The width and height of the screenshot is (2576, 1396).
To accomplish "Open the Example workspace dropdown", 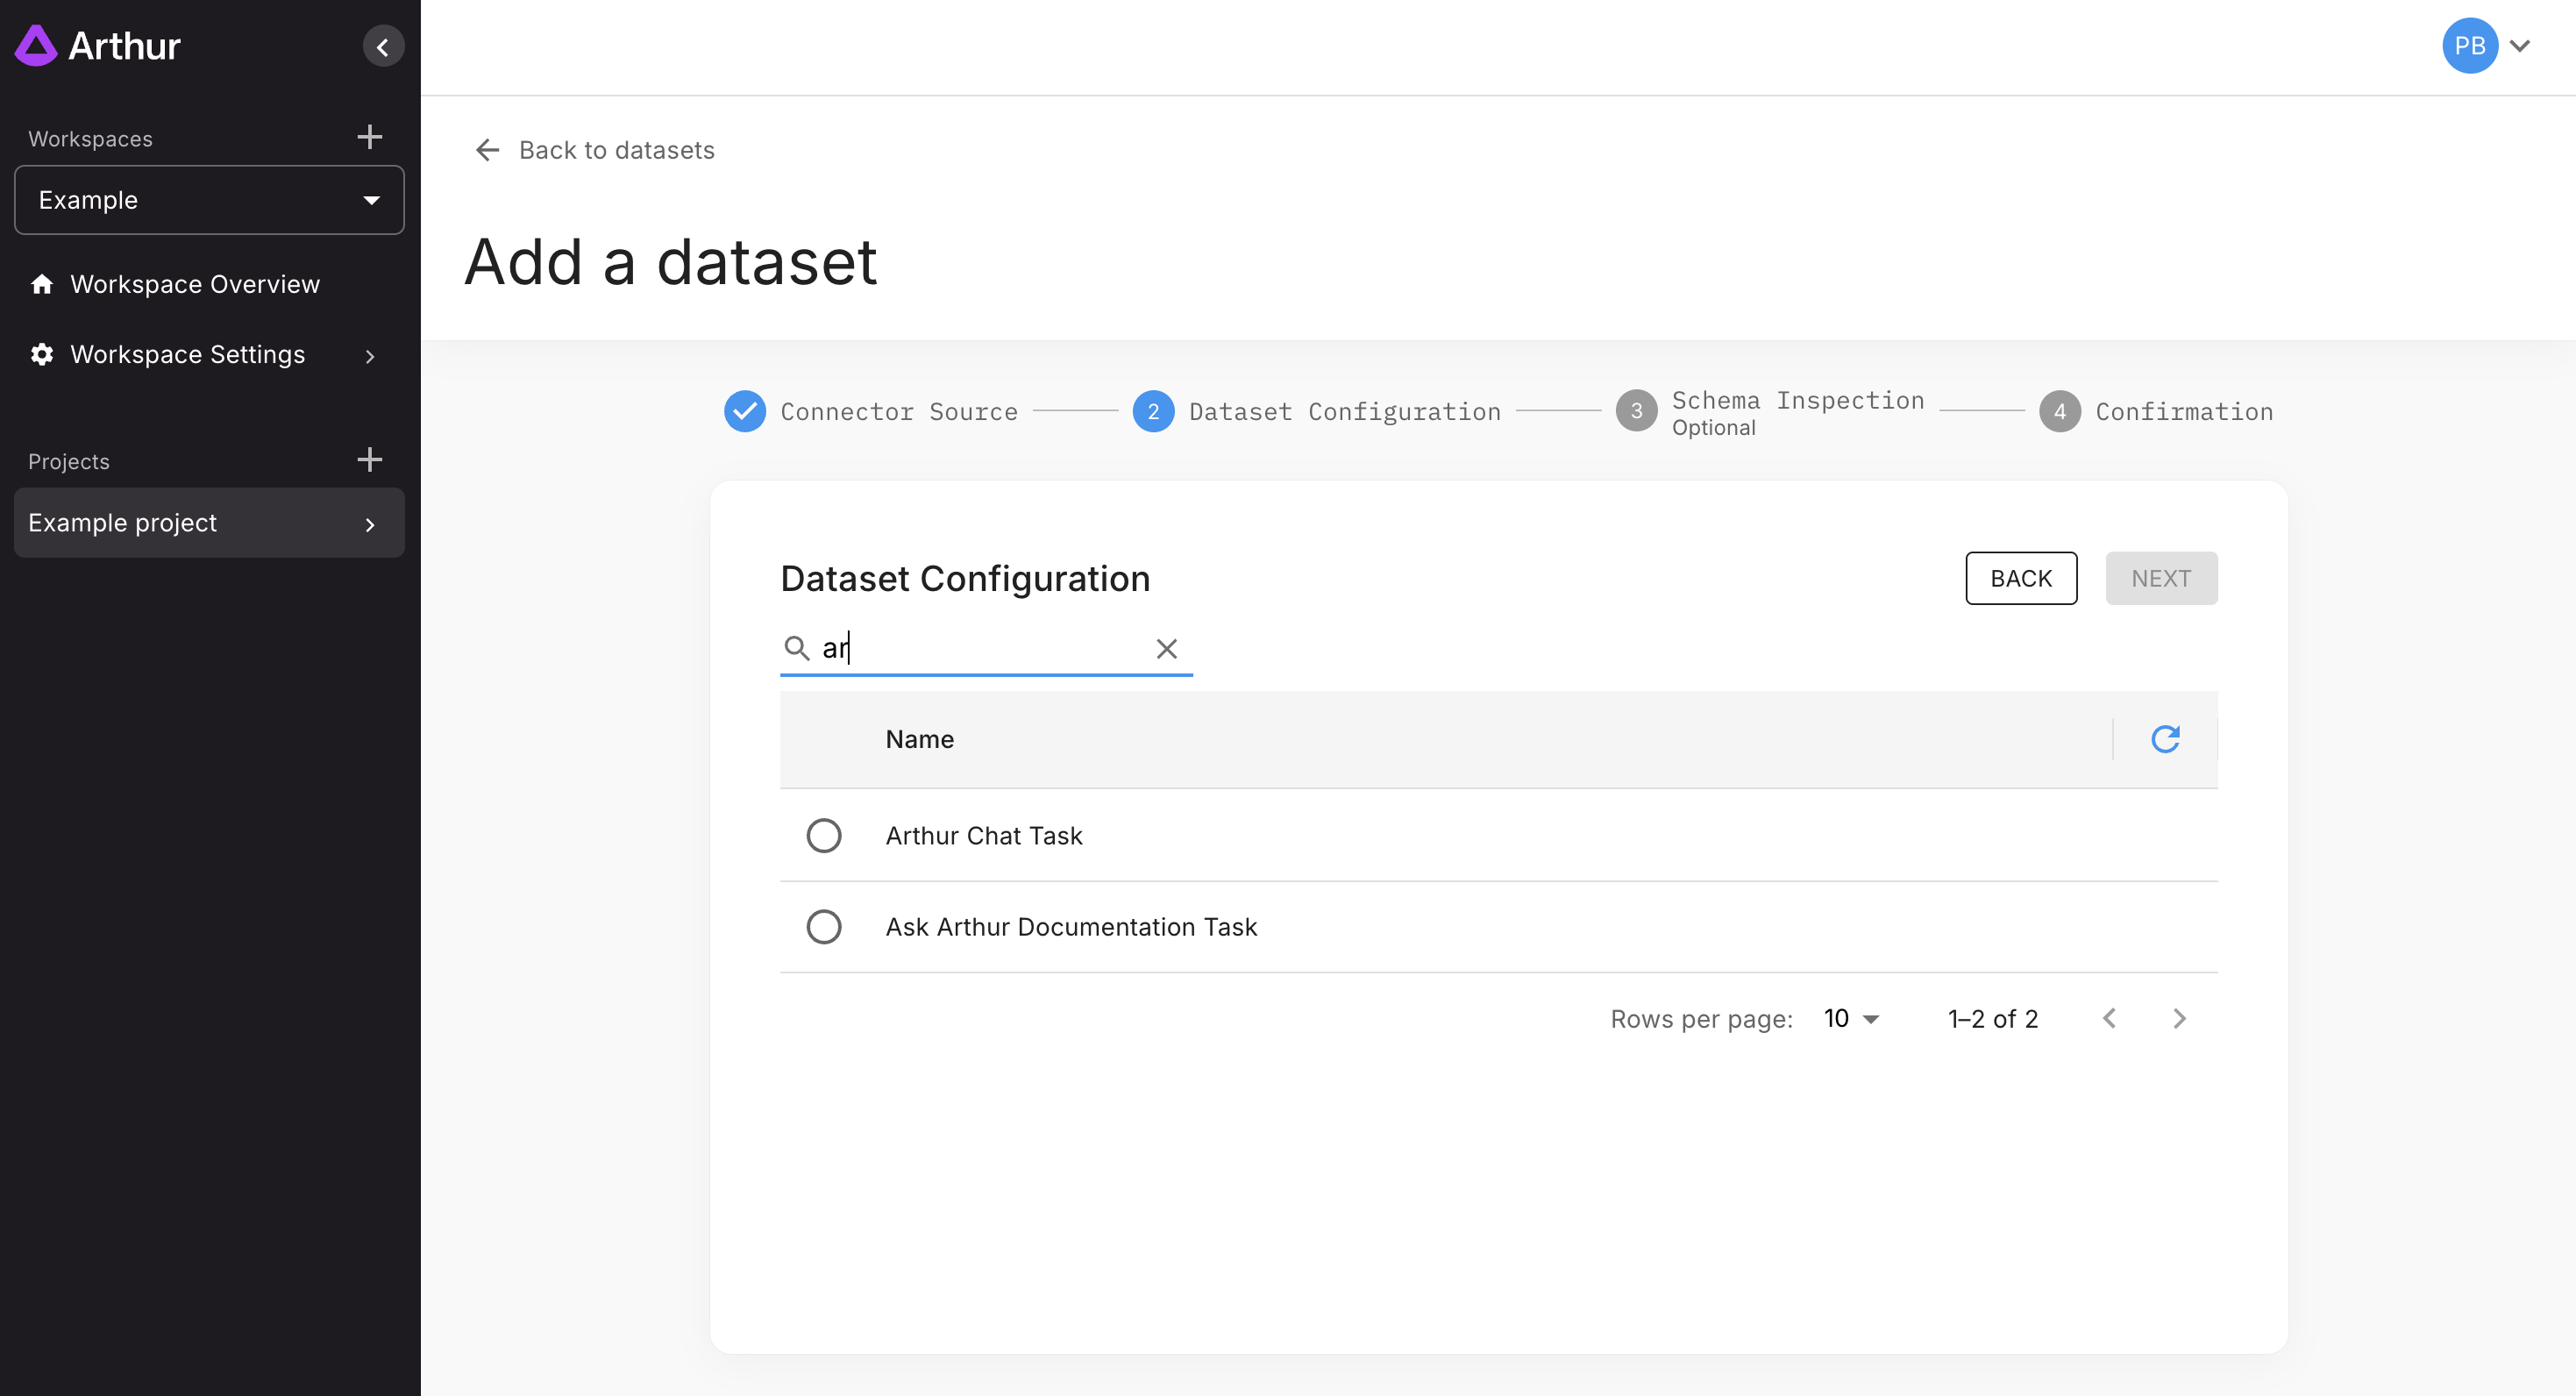I will click(x=209, y=200).
